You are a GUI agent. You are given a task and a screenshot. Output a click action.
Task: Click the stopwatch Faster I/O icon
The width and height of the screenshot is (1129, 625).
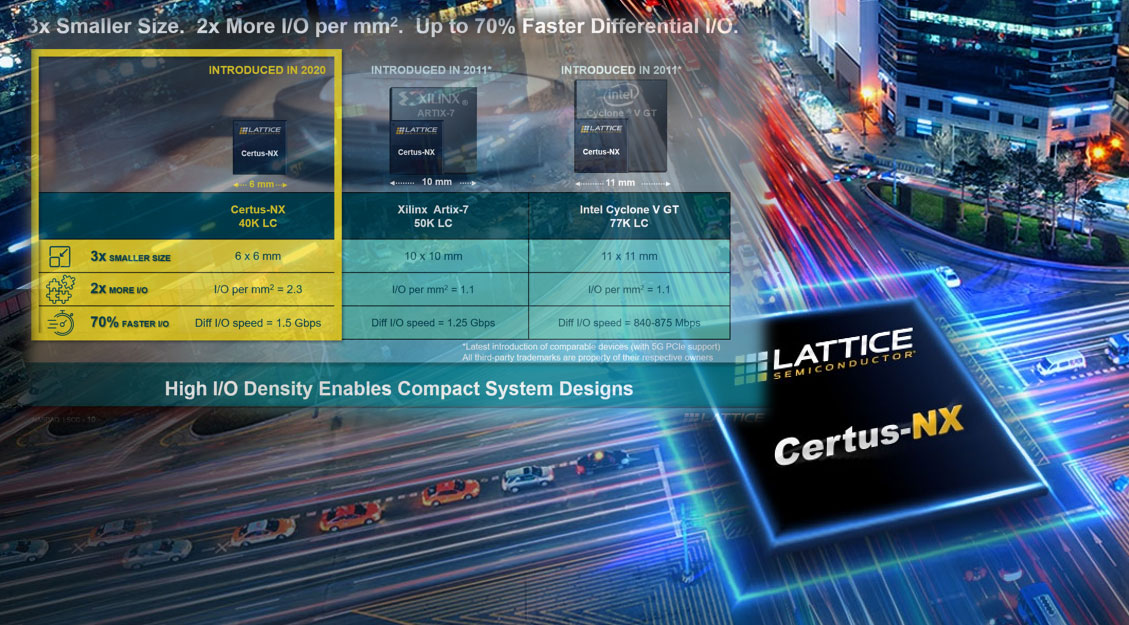pyautogui.click(x=60, y=323)
